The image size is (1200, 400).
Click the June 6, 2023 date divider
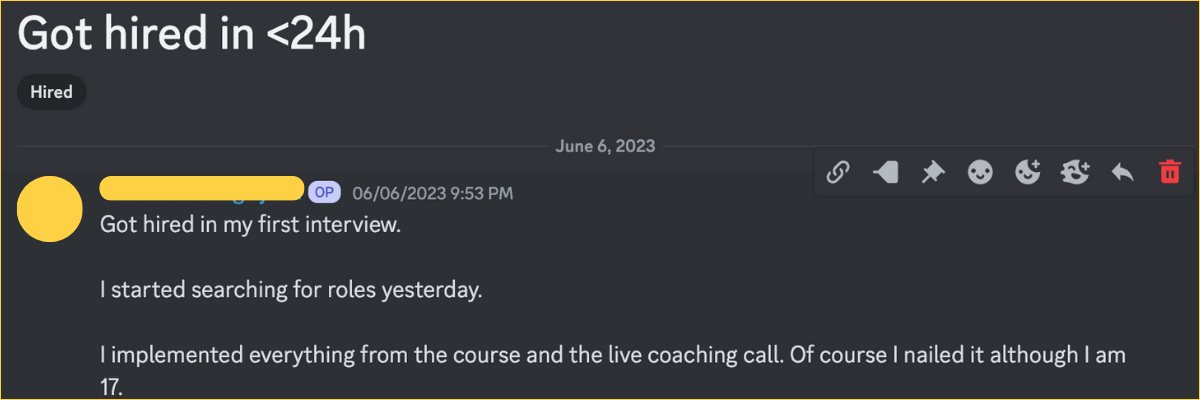605,146
